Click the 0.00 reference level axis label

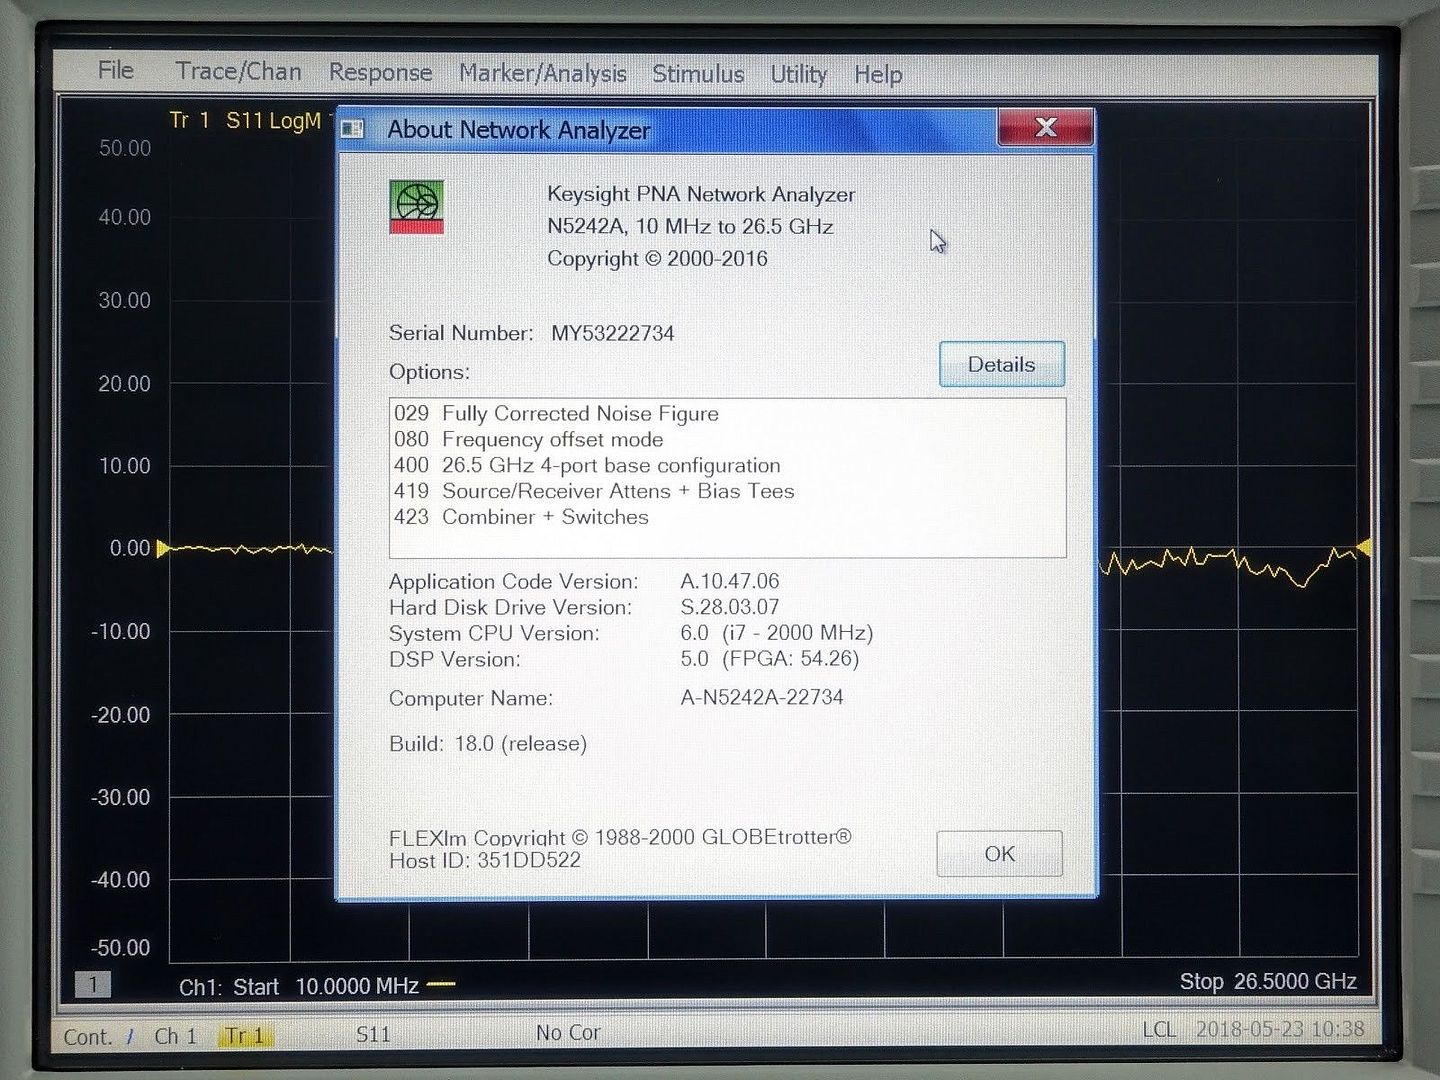tap(130, 548)
